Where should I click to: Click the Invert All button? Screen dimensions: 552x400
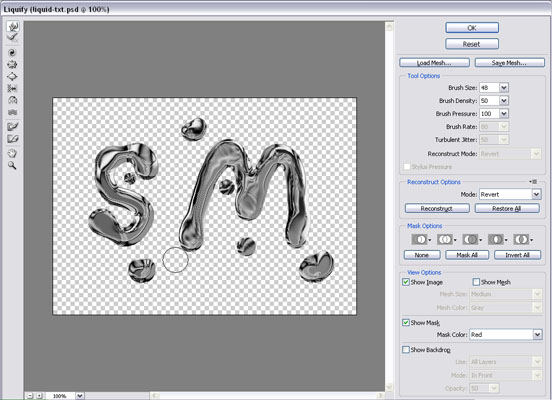[x=518, y=255]
